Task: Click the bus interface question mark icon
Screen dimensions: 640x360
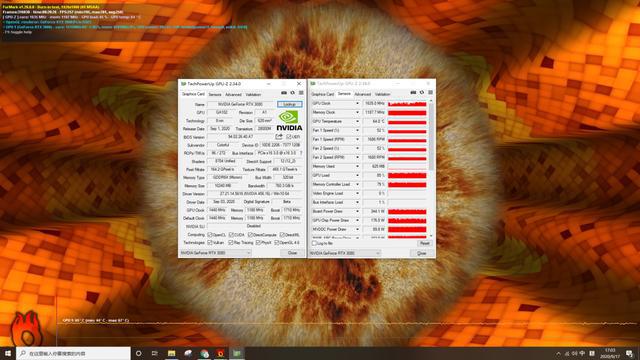Action: (301, 153)
